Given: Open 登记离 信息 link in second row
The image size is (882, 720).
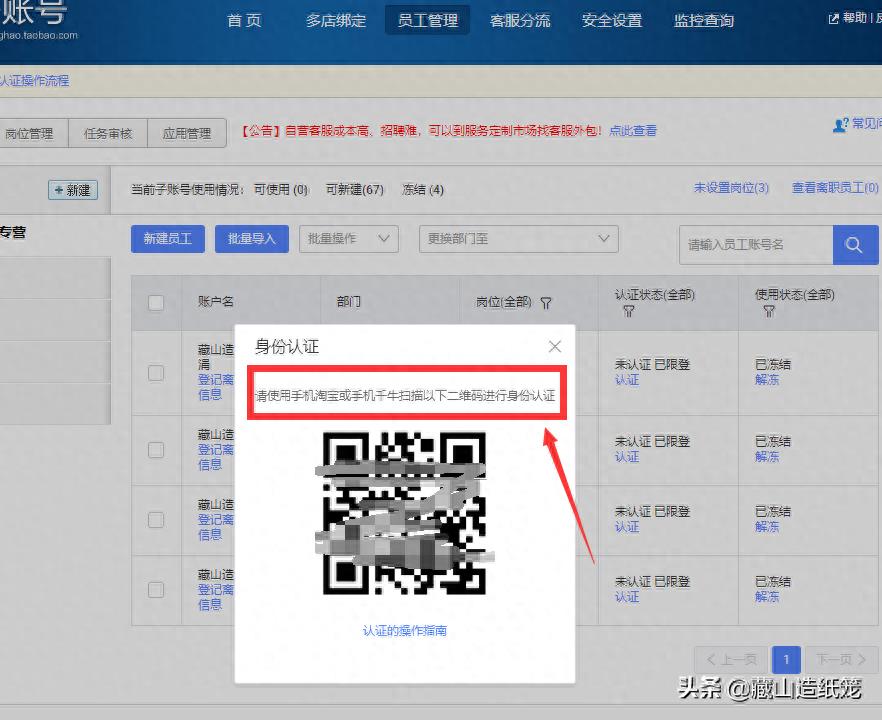Looking at the screenshot, I should click(x=215, y=457).
